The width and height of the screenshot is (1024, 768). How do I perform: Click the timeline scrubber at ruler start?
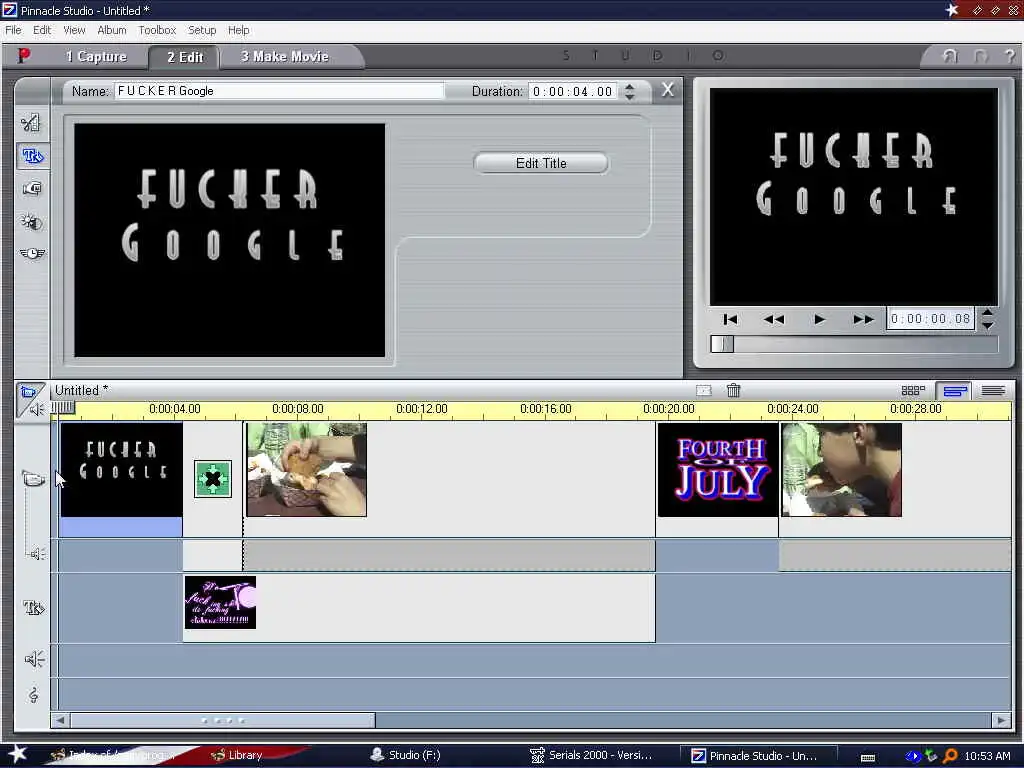[x=63, y=408]
